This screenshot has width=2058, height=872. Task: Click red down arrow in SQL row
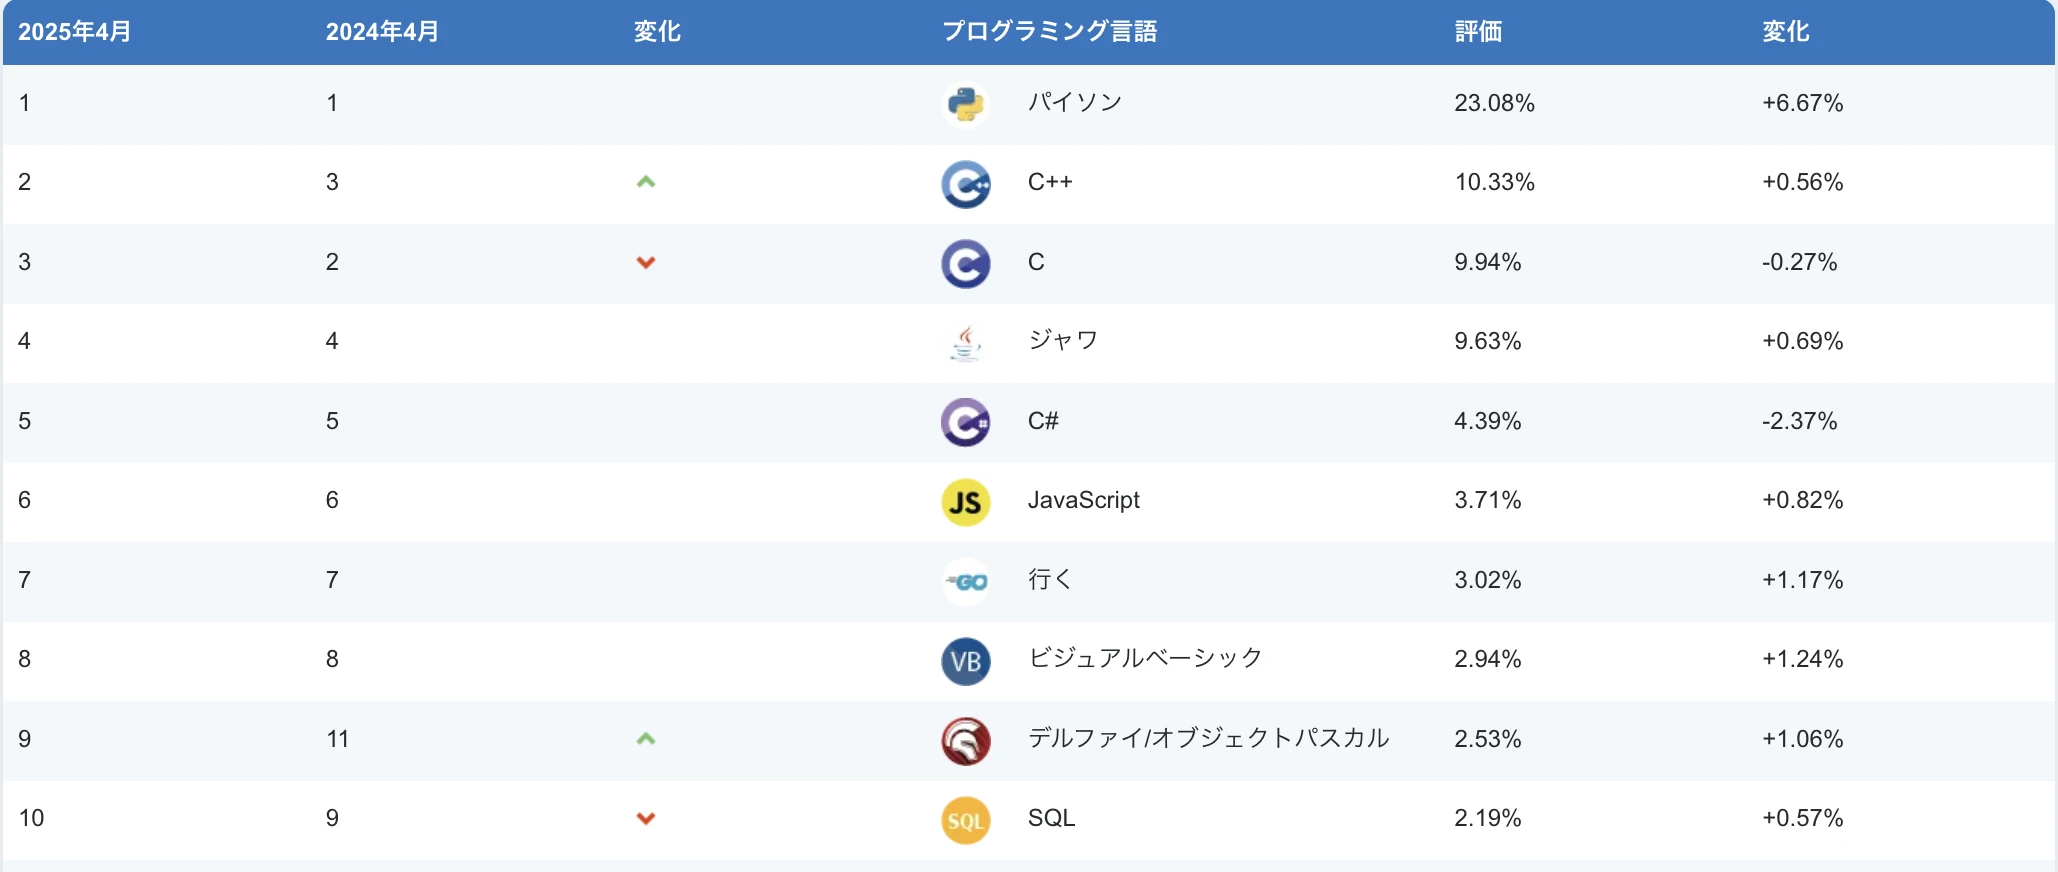pos(646,818)
